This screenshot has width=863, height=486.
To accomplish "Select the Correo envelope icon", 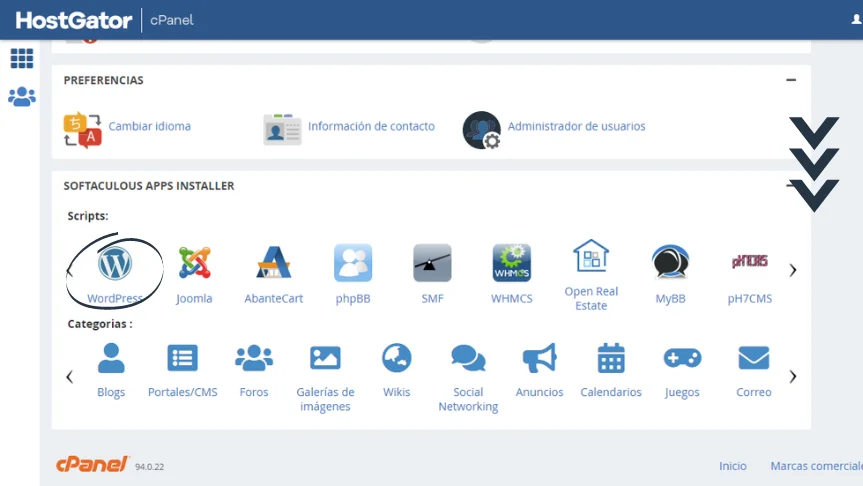I will pos(753,358).
